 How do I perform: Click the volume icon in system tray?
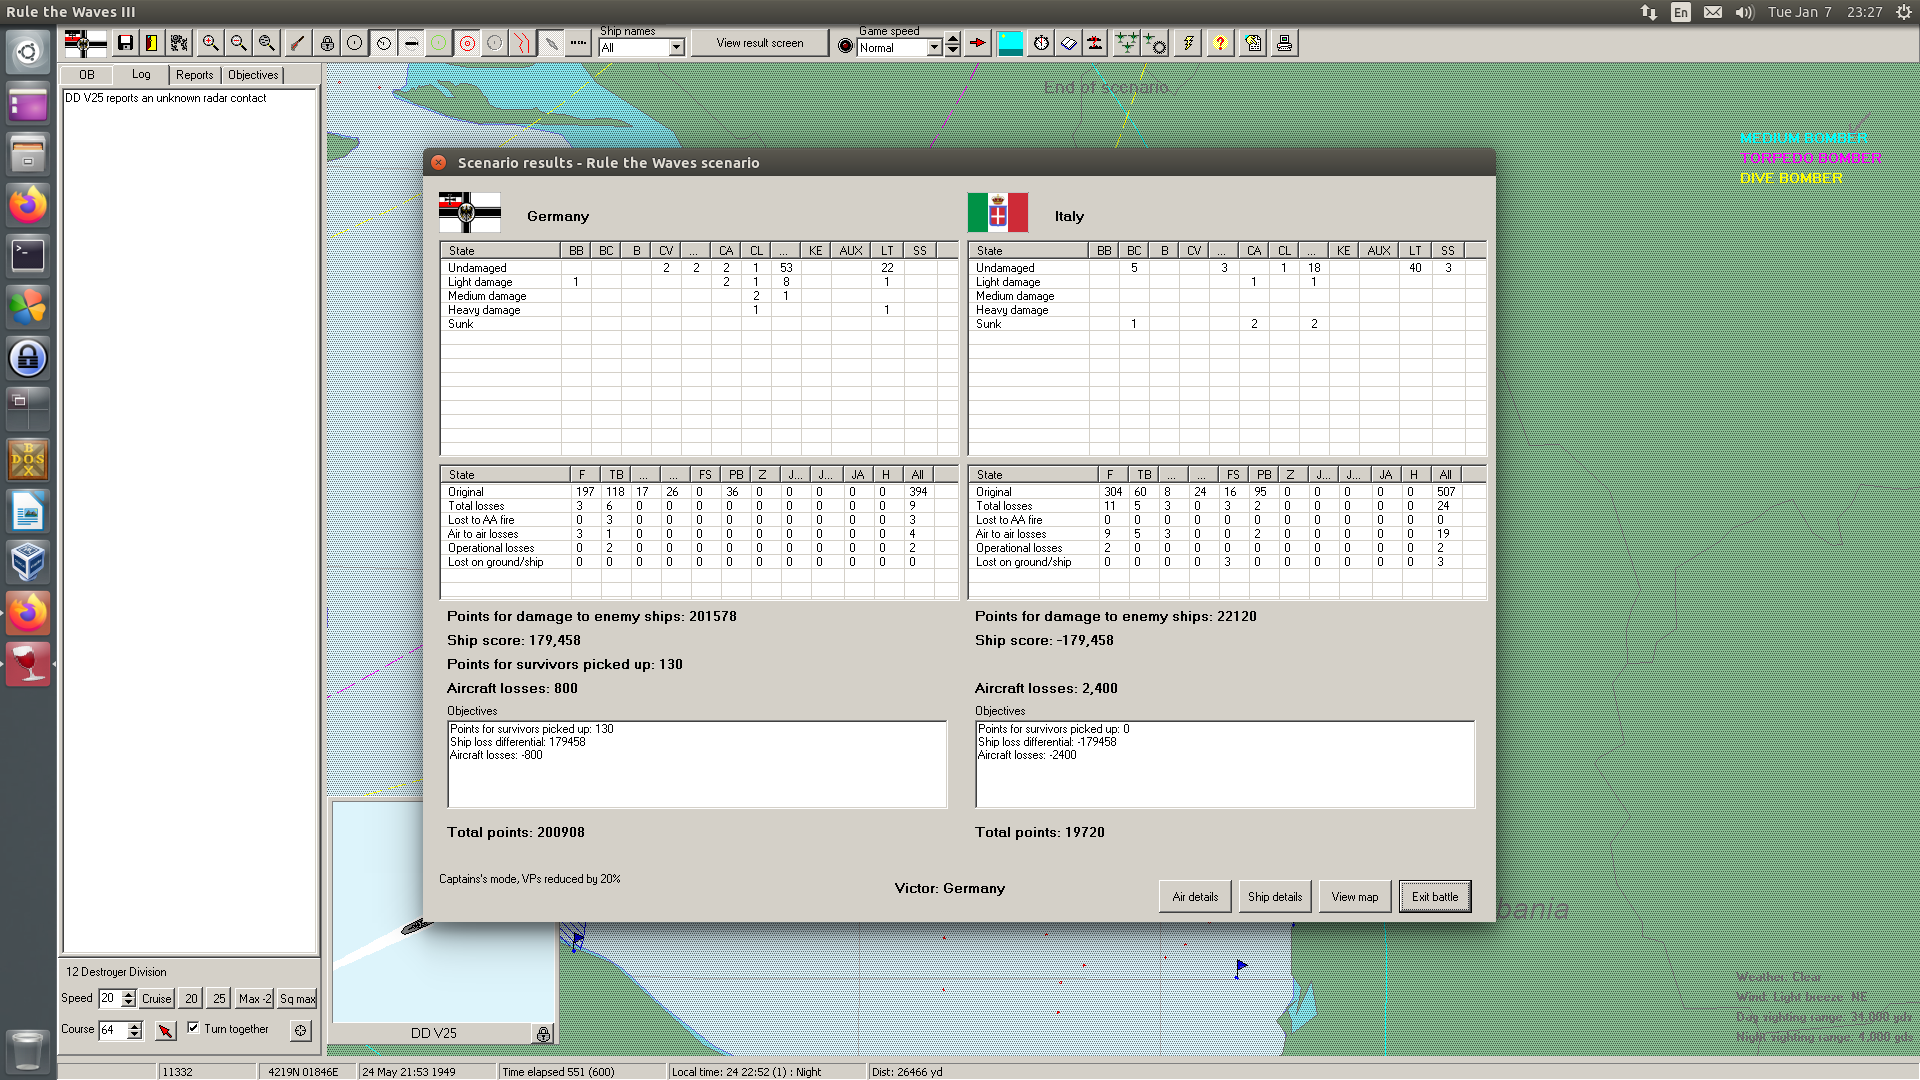(1745, 12)
